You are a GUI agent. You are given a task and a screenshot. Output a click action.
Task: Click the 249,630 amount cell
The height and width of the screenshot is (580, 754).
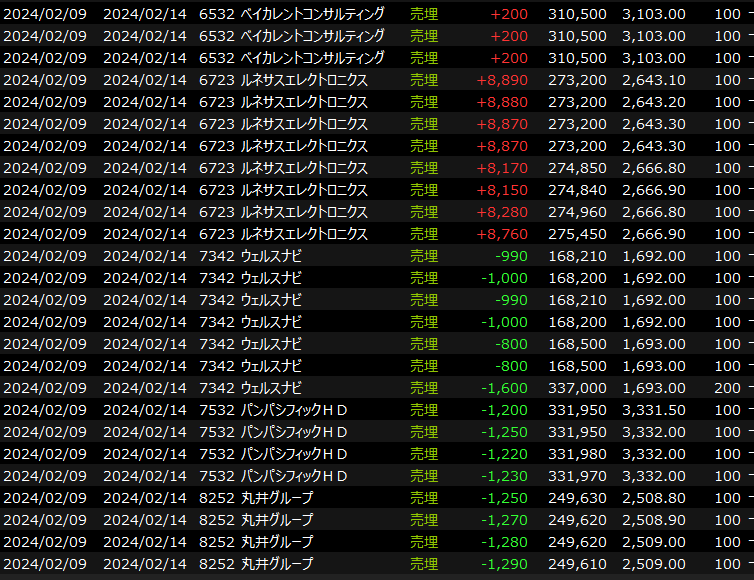577,498
